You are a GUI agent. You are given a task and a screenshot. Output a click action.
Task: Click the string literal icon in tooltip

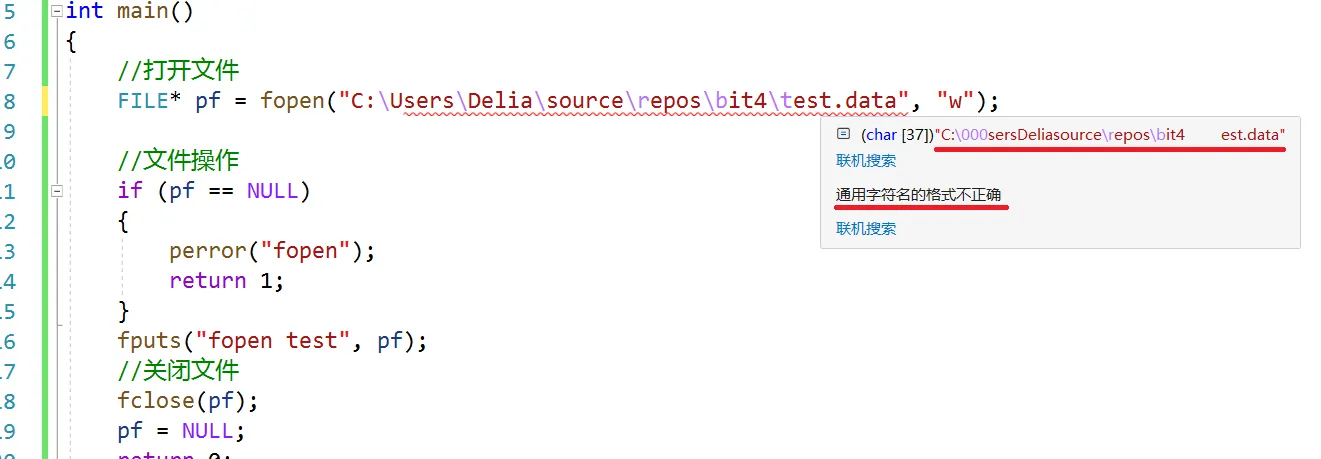843,133
